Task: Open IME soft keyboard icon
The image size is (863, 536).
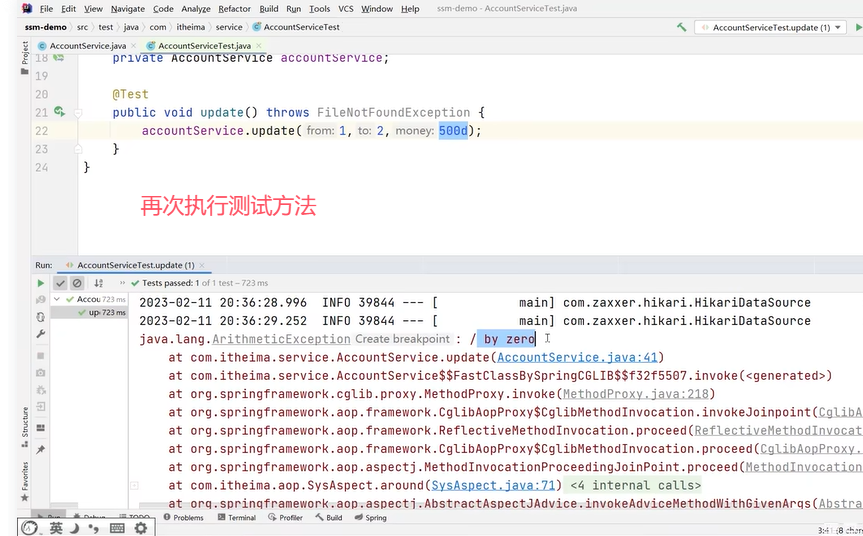Action: (117, 528)
